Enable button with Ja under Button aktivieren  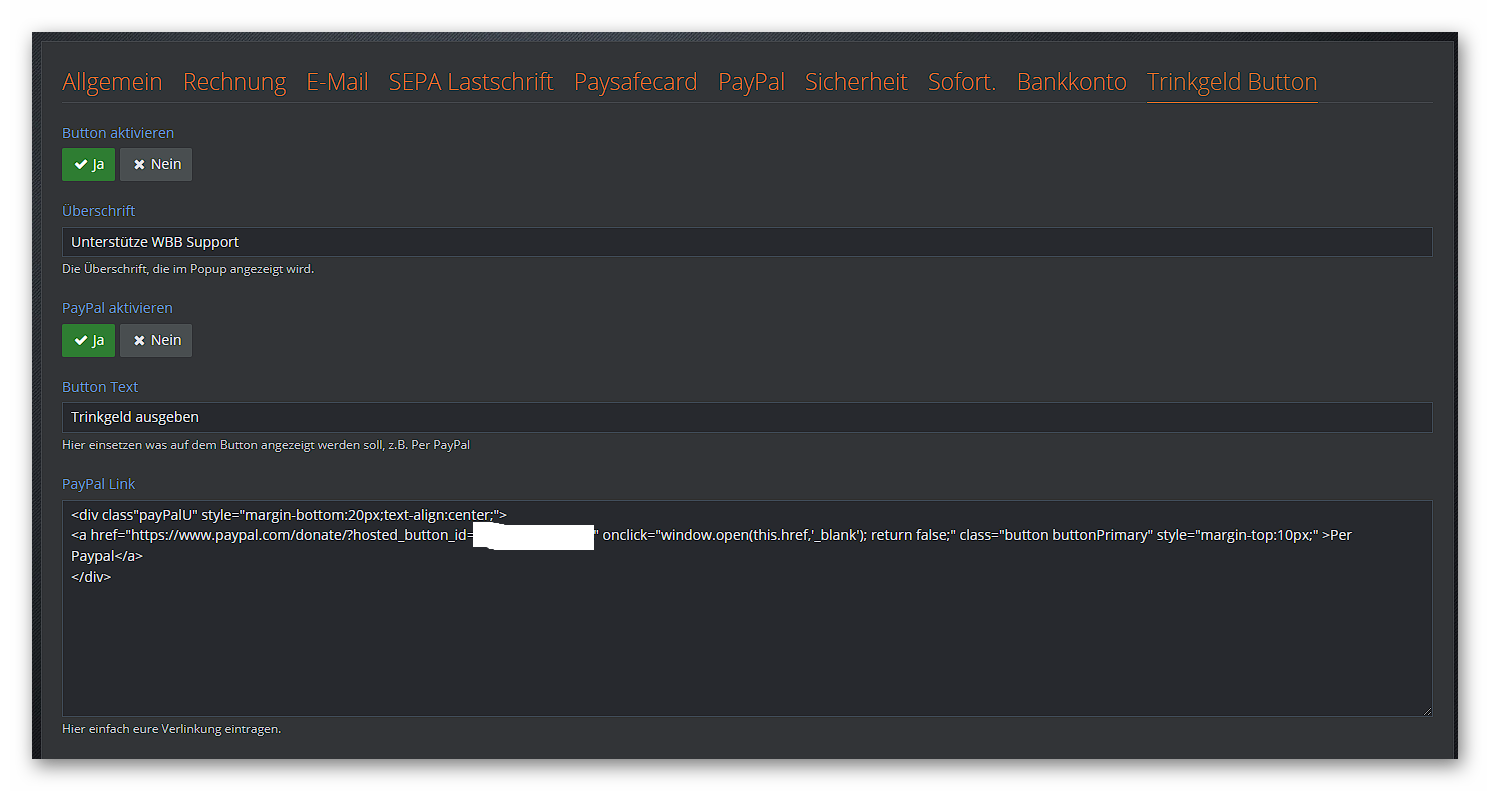(89, 164)
